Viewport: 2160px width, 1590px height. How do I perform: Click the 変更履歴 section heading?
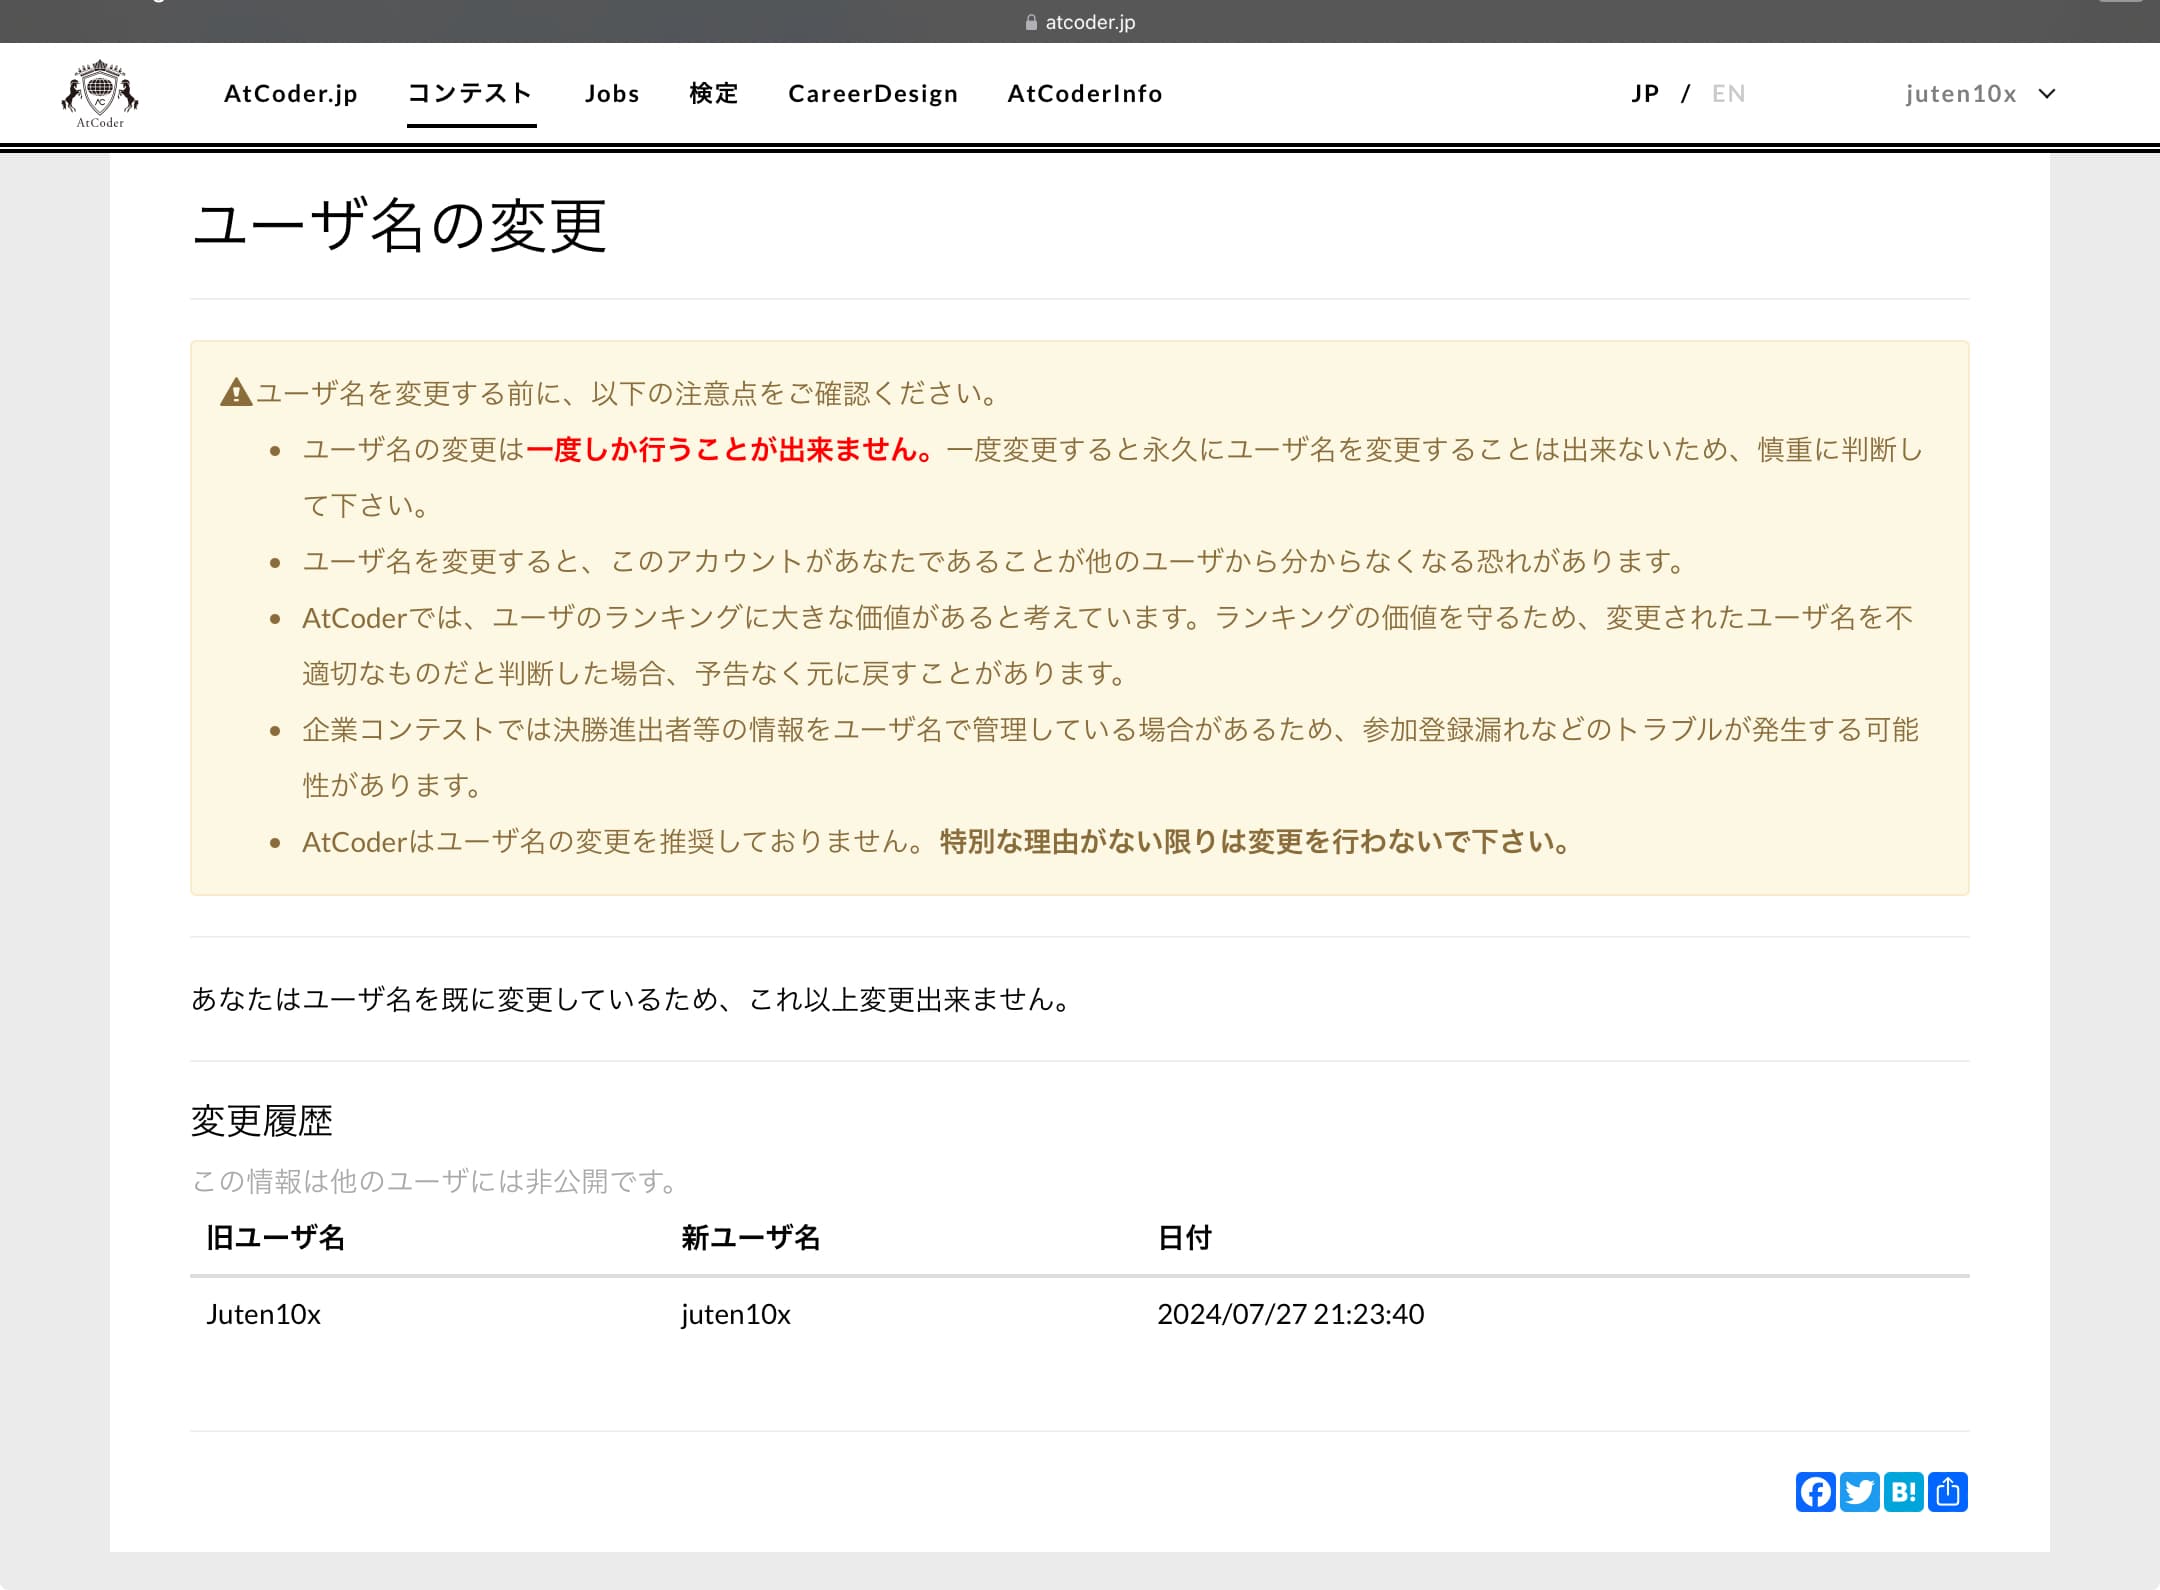(x=261, y=1120)
